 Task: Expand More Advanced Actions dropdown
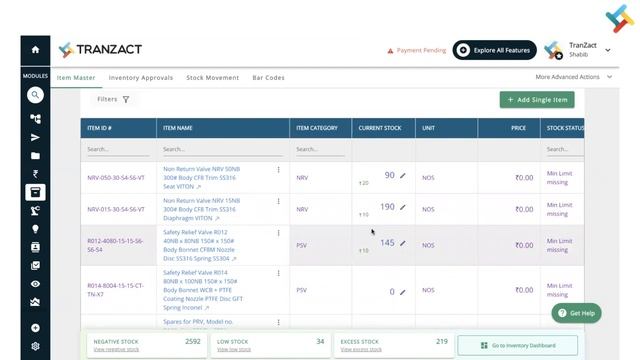pyautogui.click(x=573, y=77)
